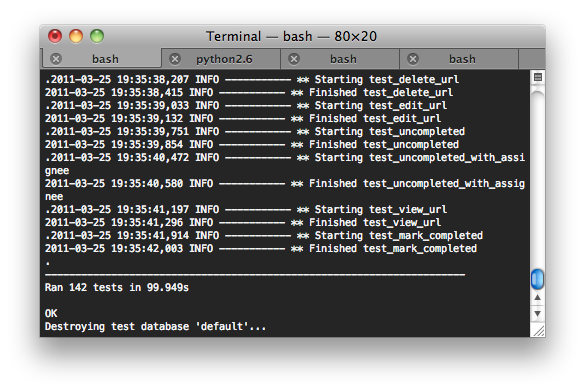
Task: Close the Terminal window with the red button
Action: pyautogui.click(x=55, y=36)
